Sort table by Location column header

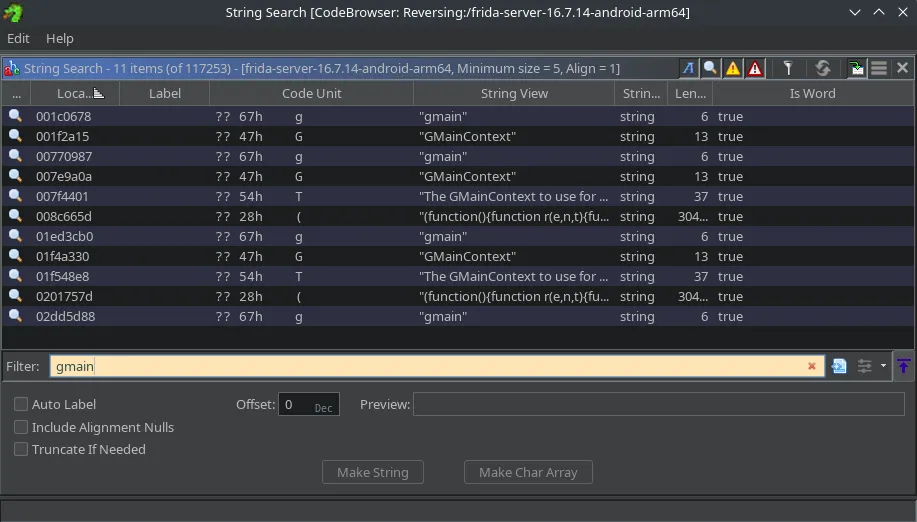pyautogui.click(x=74, y=93)
